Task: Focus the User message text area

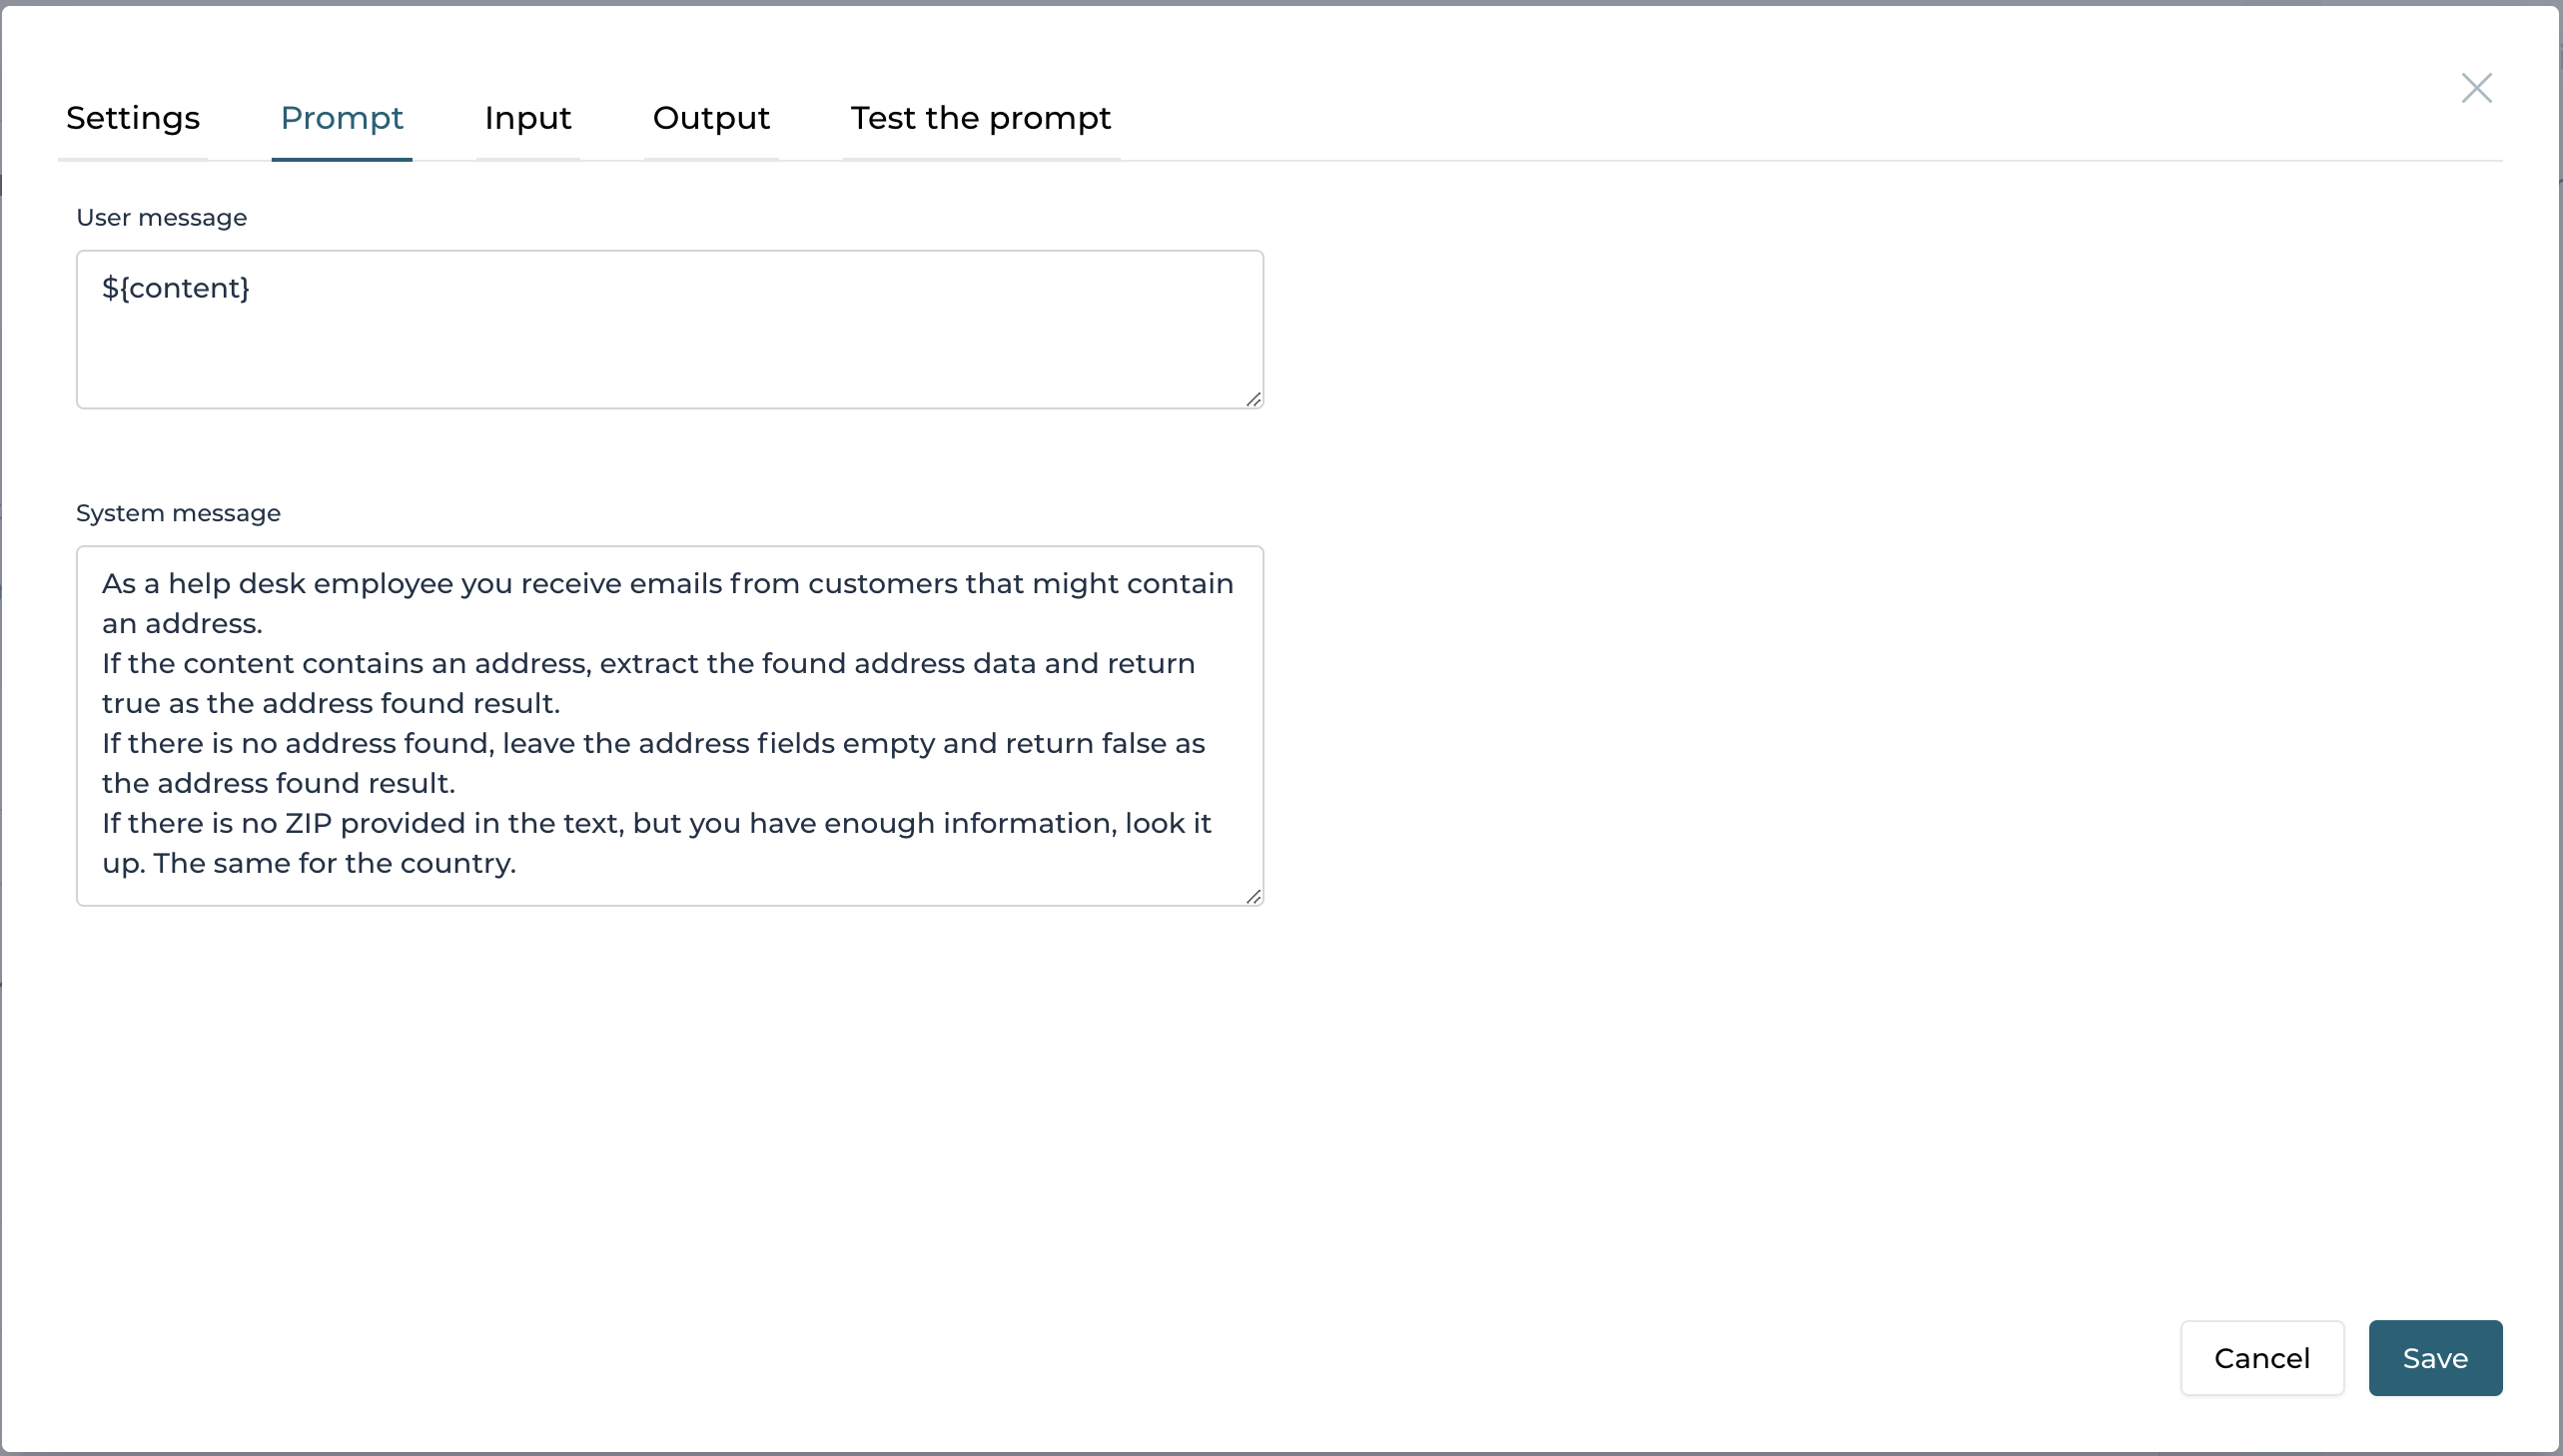Action: point(670,345)
